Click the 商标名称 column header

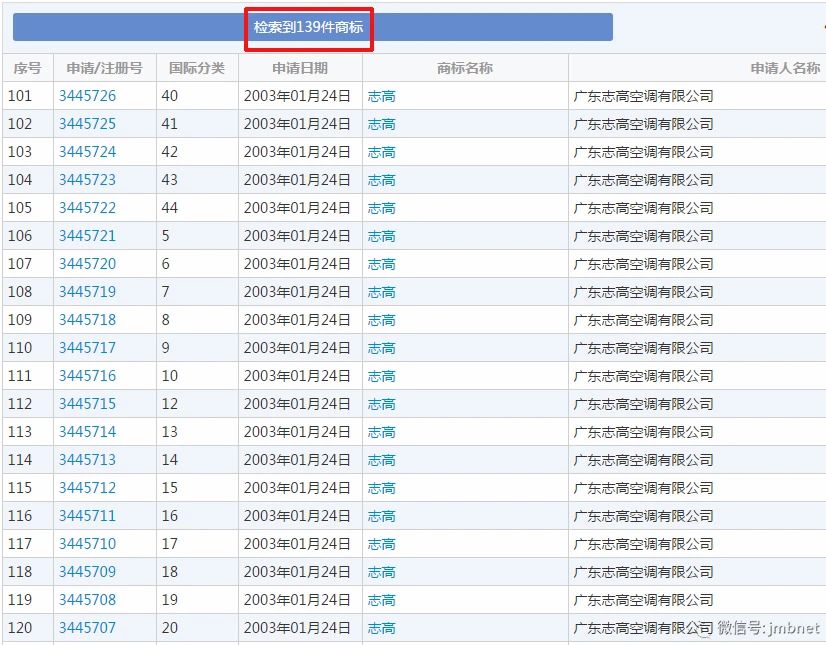click(465, 68)
